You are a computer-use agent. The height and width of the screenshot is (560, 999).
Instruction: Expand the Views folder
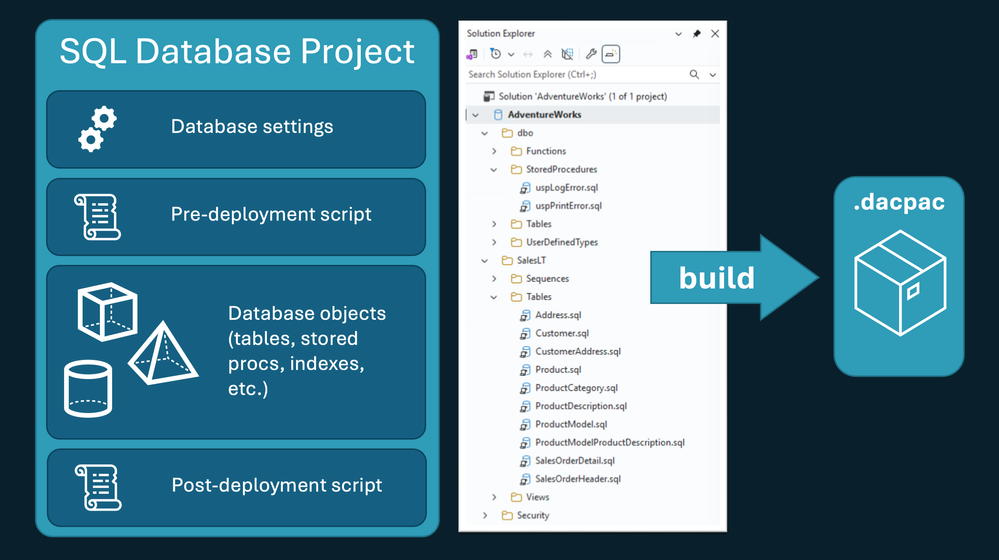pyautogui.click(x=494, y=497)
